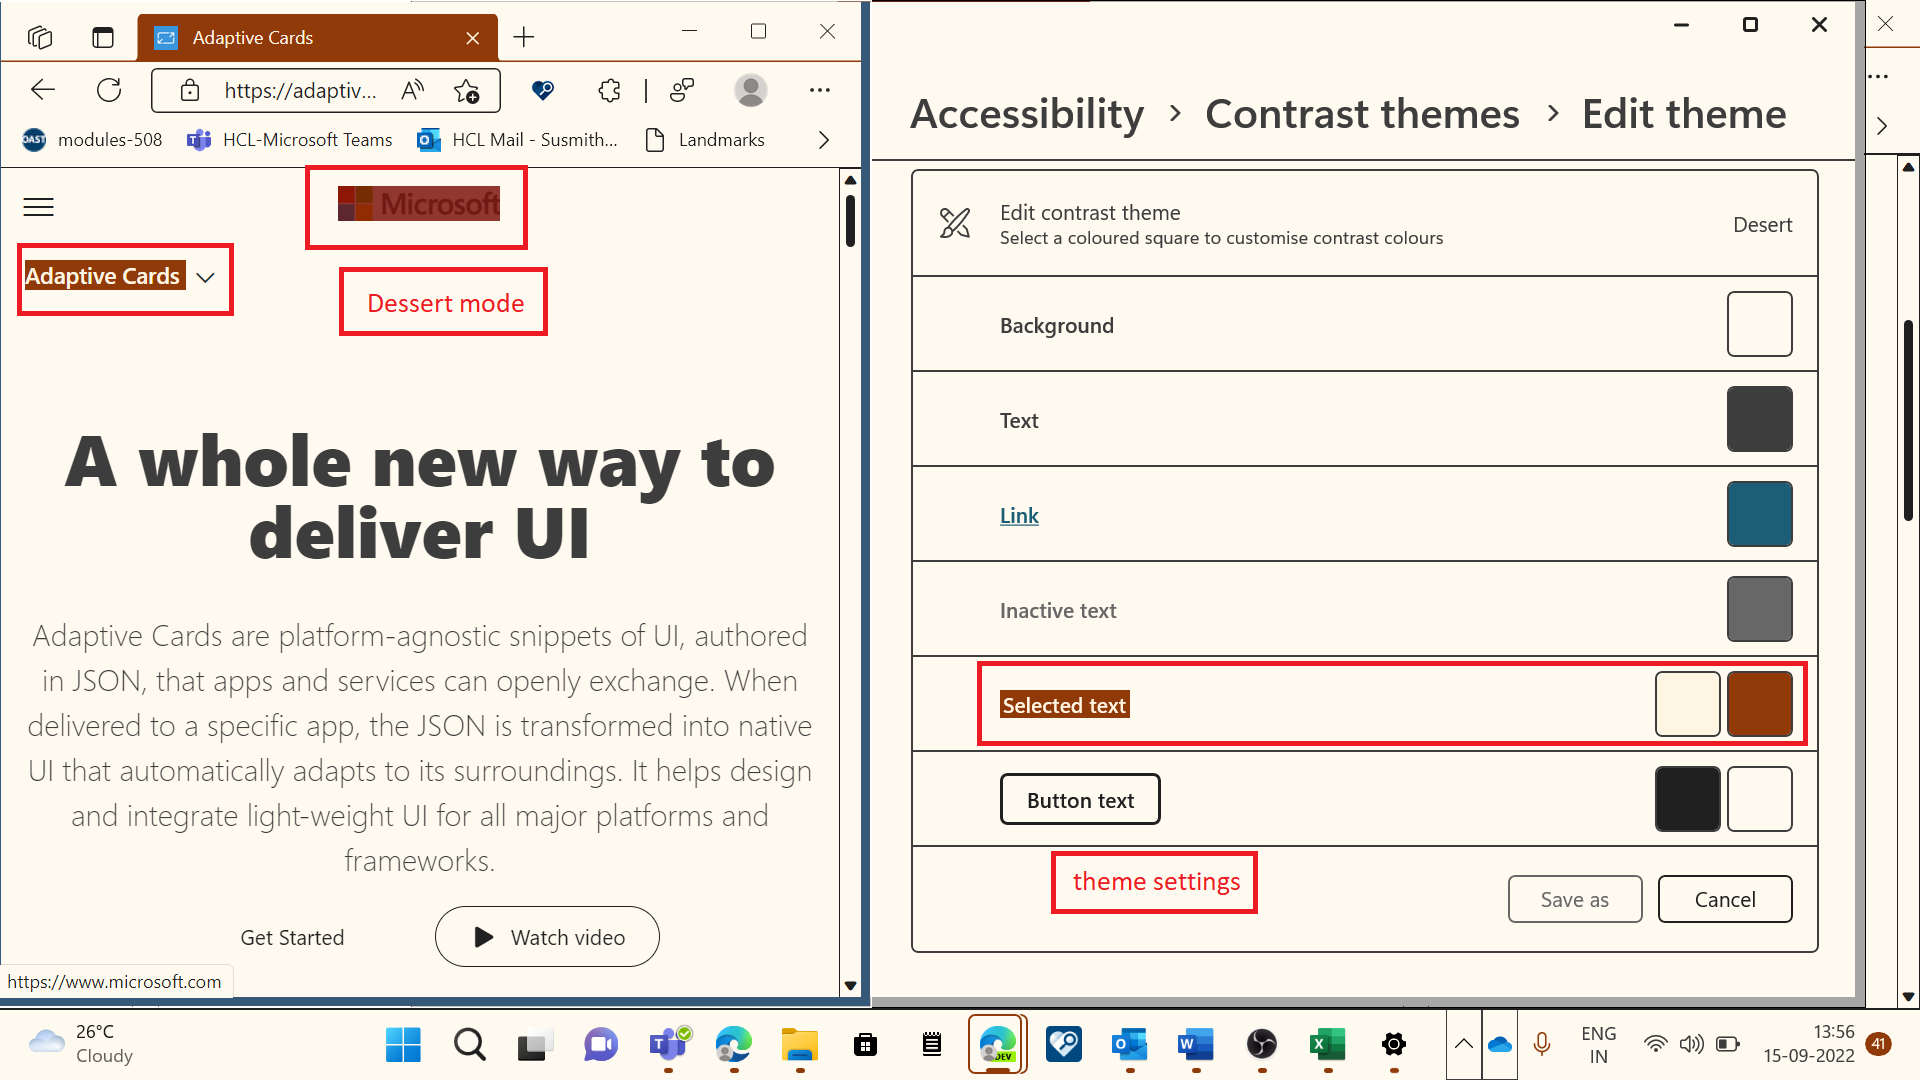Open Excel from the taskbar
The height and width of the screenshot is (1080, 1920).
click(x=1327, y=1045)
